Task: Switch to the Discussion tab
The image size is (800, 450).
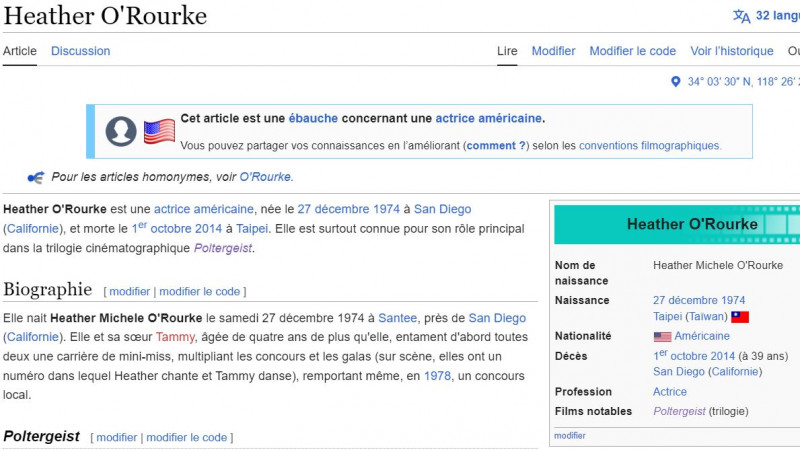Action: click(x=81, y=51)
